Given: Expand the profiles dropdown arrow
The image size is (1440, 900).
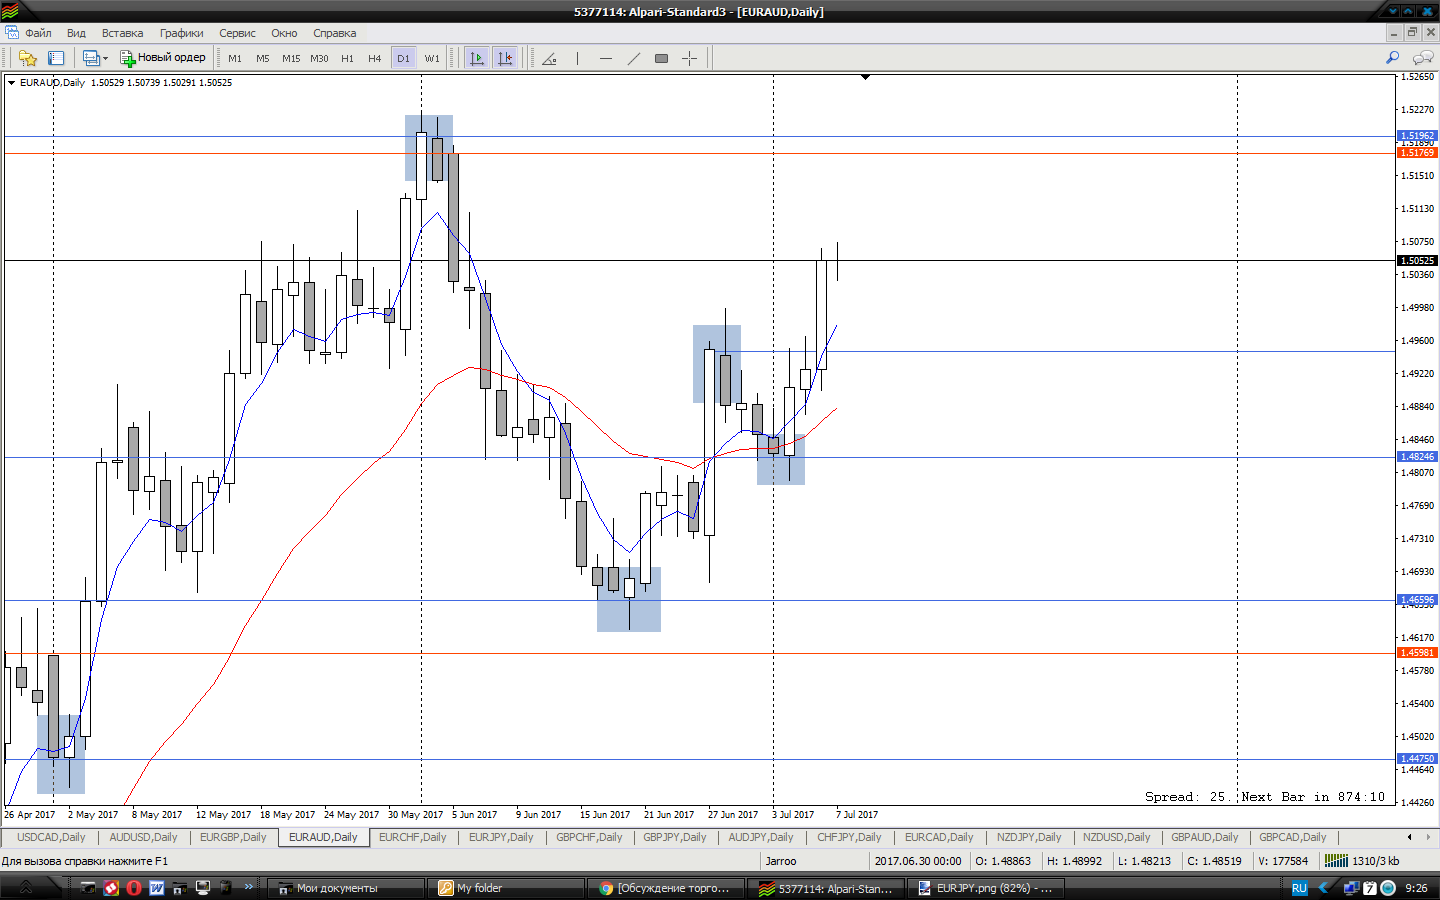Looking at the screenshot, I should pyautogui.click(x=105, y=58).
